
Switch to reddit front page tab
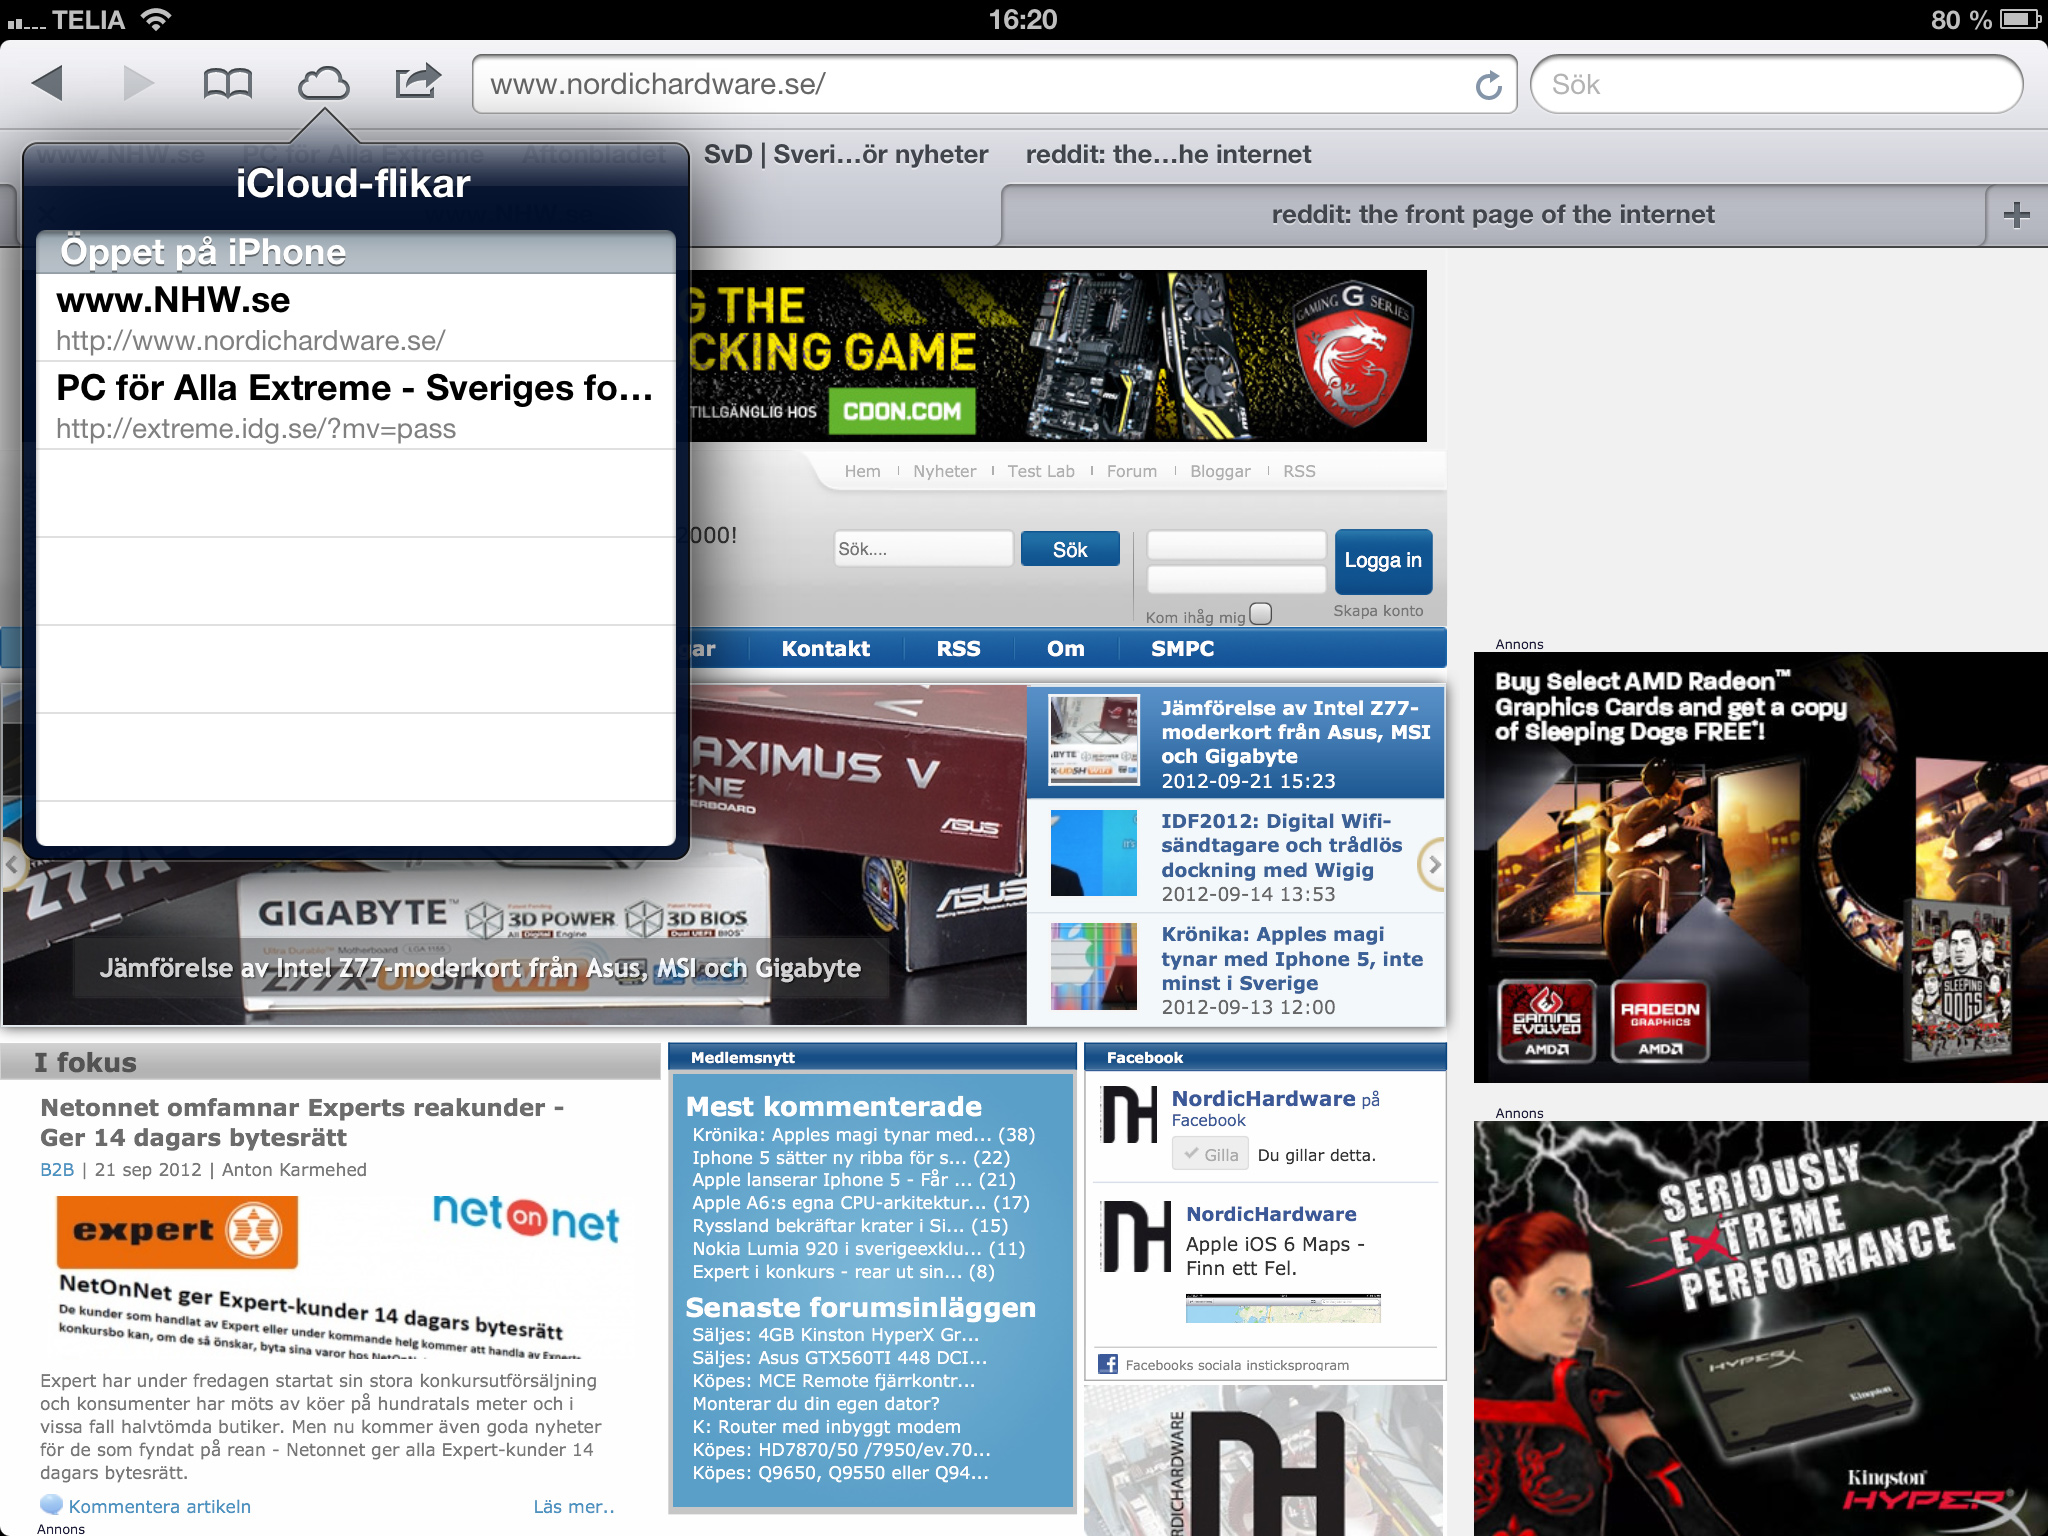pyautogui.click(x=1492, y=215)
